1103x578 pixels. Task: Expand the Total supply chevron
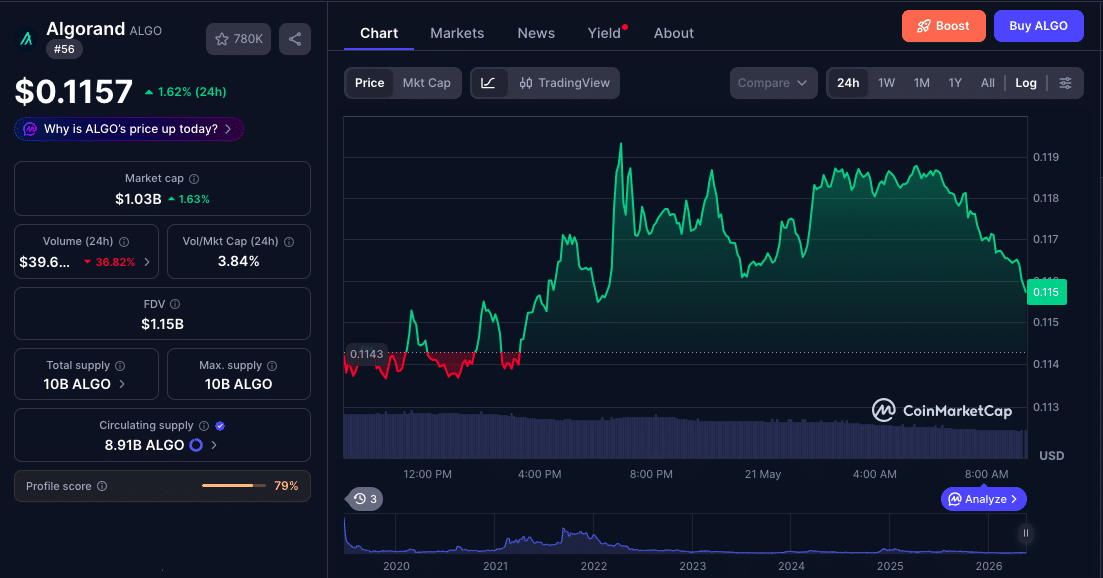point(122,384)
